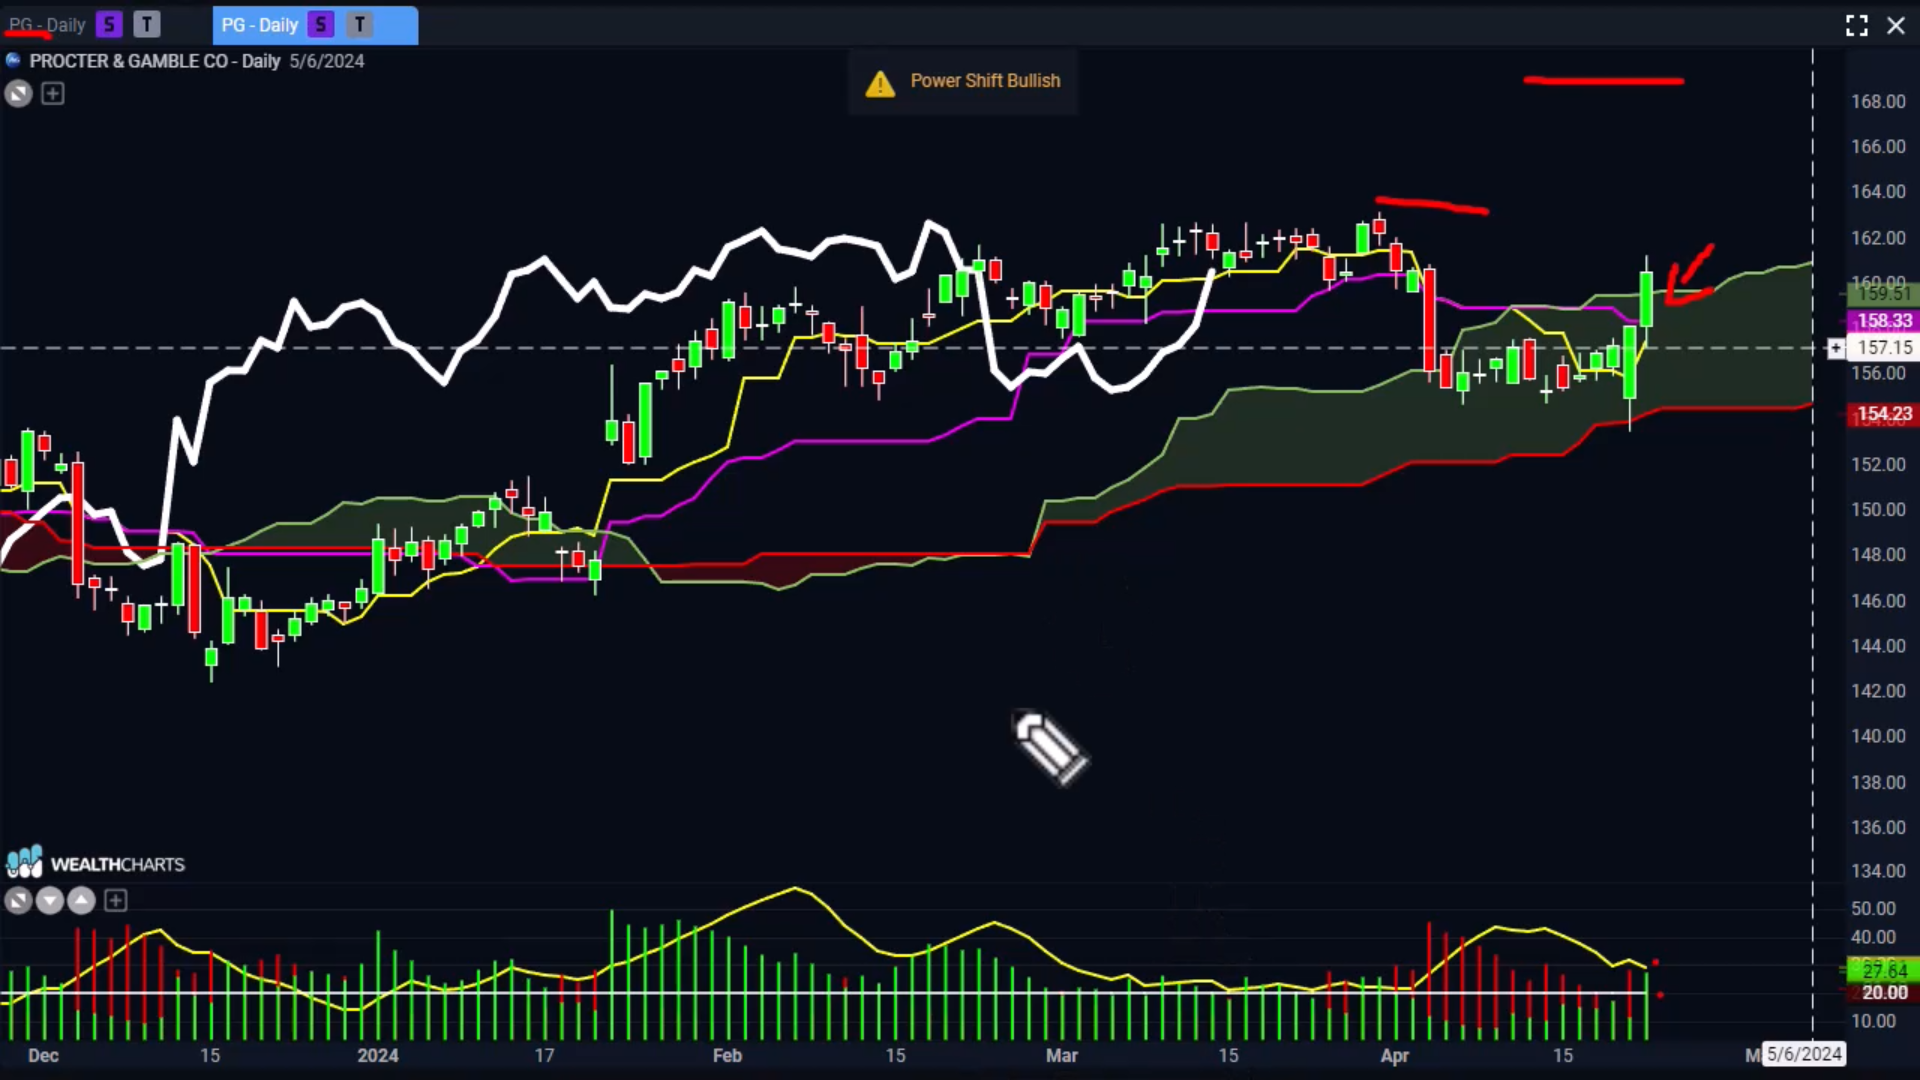The height and width of the screenshot is (1080, 1920).
Task: Switch to the inactive first PG - Daily tab
Action: (x=47, y=25)
